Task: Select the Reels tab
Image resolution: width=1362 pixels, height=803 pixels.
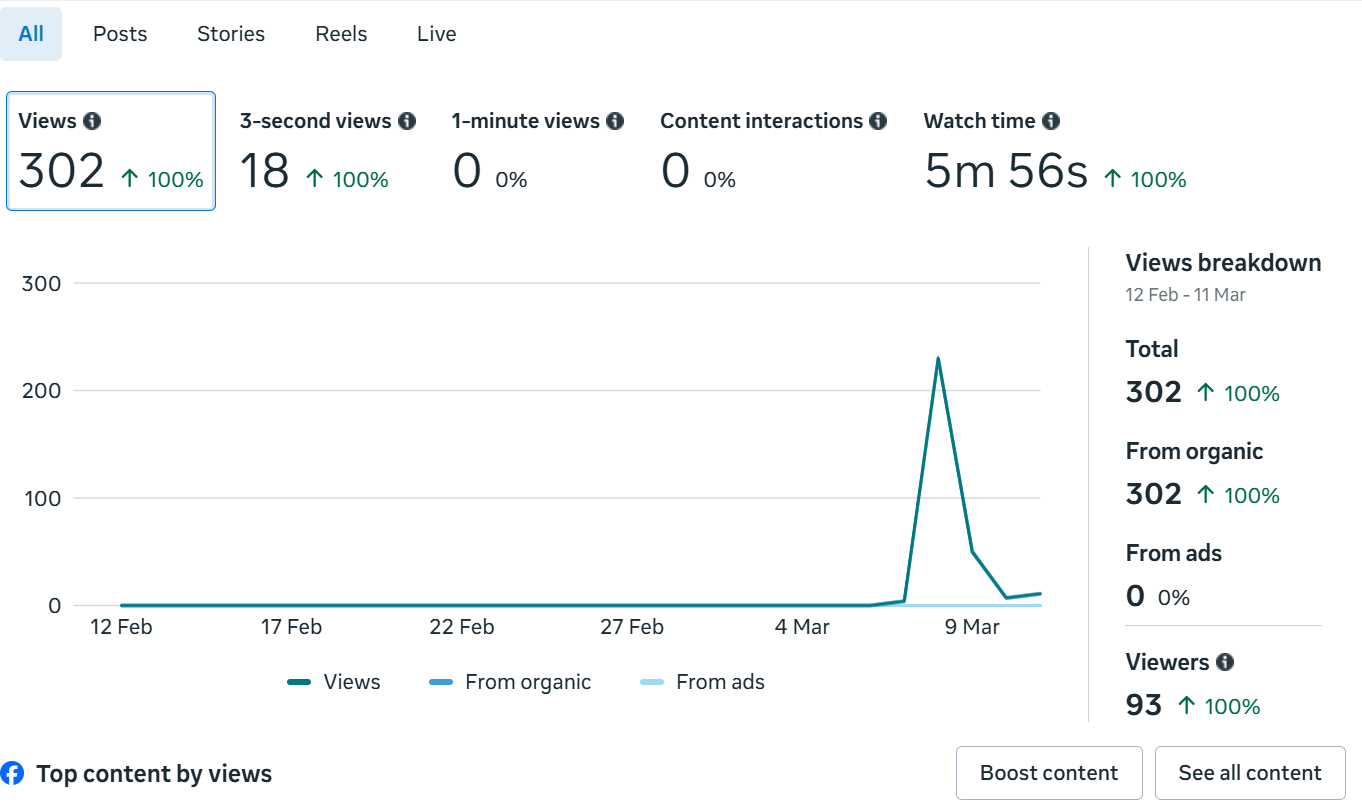Action: pos(341,34)
